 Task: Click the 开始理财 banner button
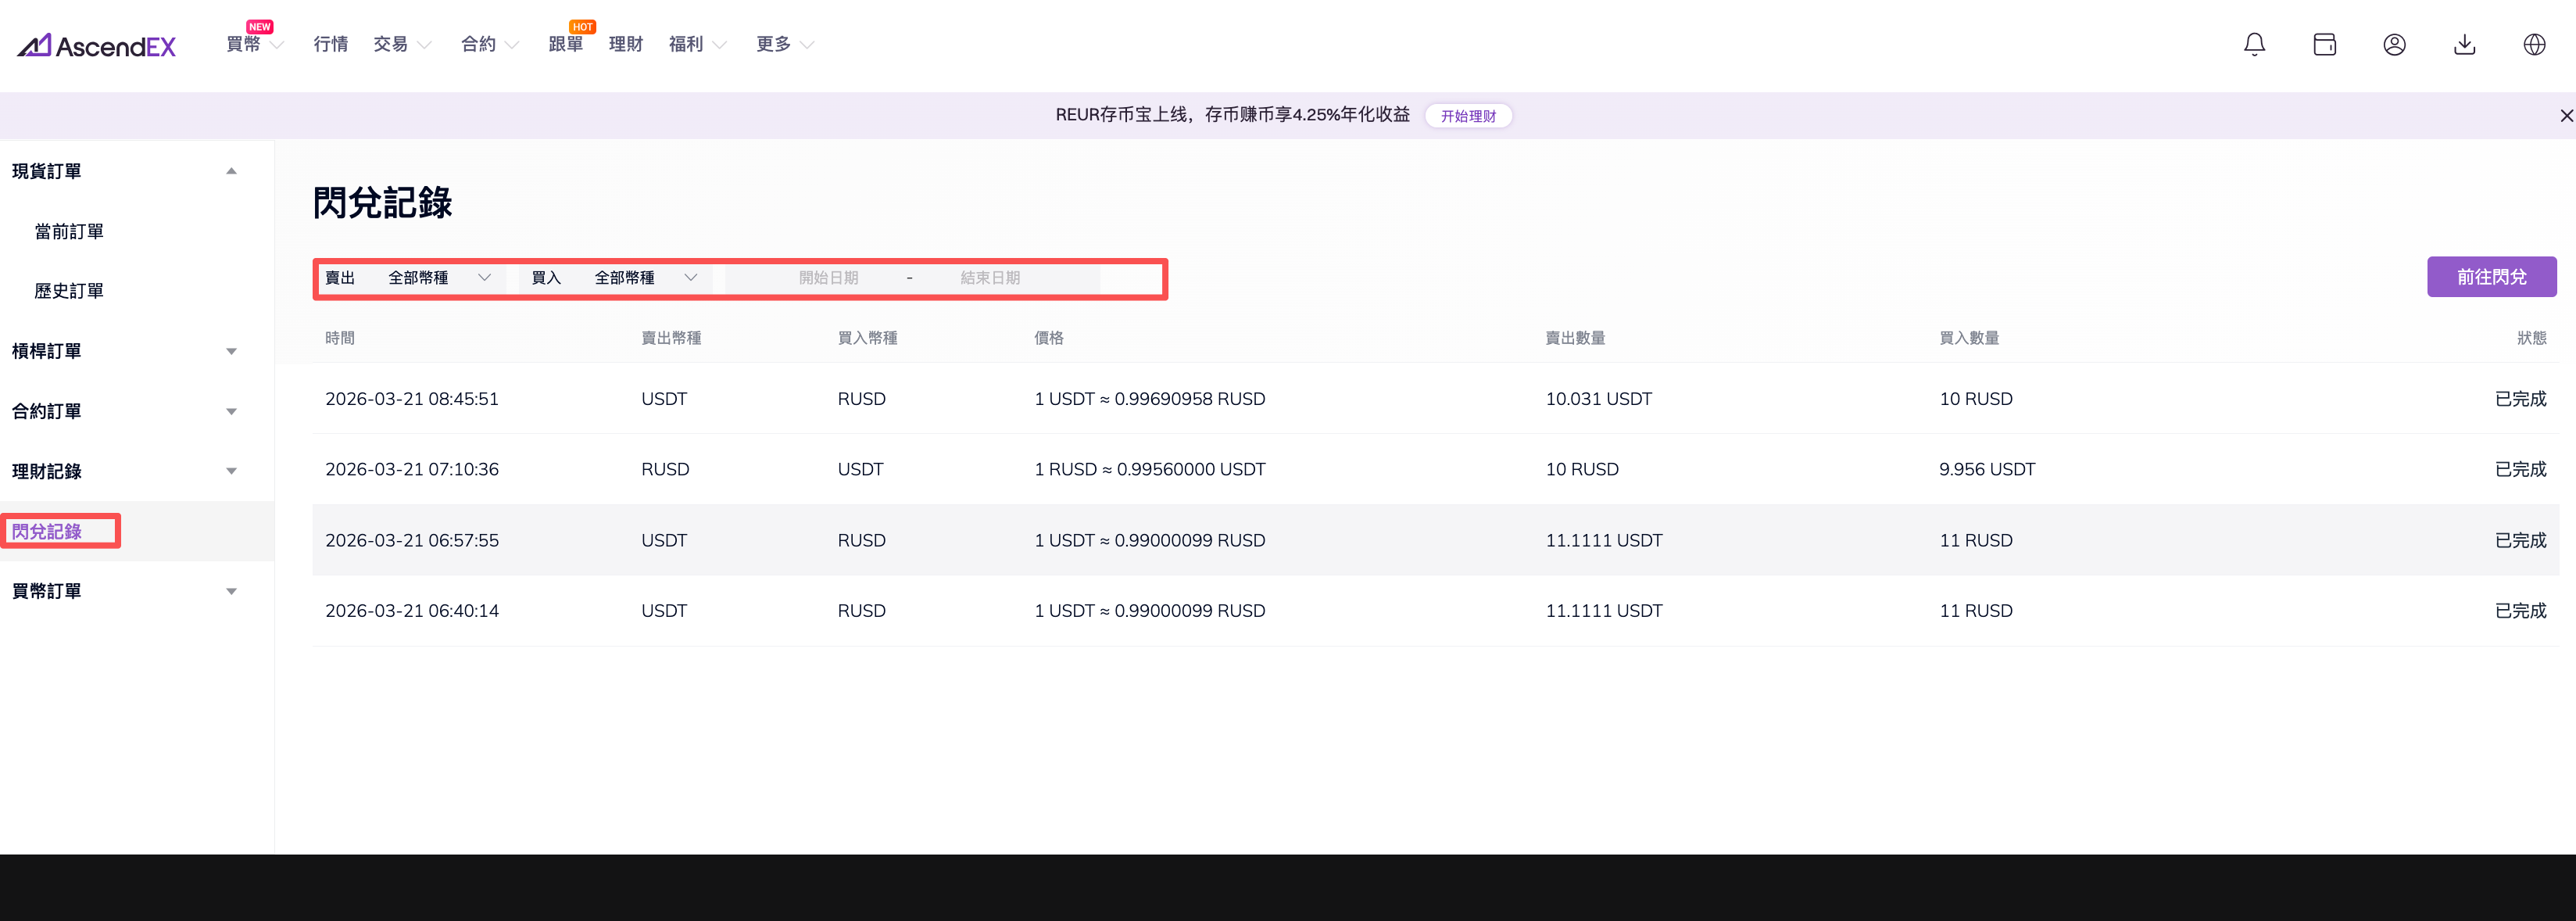coord(1467,116)
